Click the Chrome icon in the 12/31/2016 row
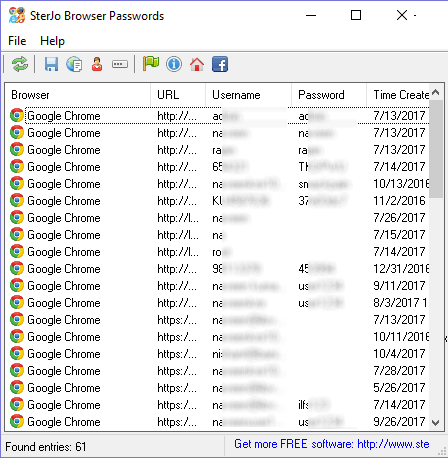 (x=17, y=268)
